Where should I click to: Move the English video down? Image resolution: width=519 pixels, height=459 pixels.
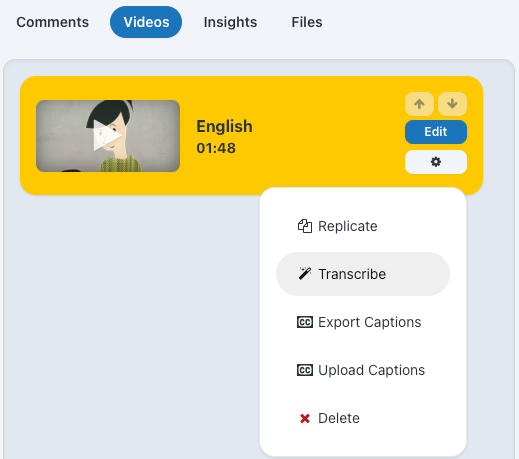click(x=452, y=104)
